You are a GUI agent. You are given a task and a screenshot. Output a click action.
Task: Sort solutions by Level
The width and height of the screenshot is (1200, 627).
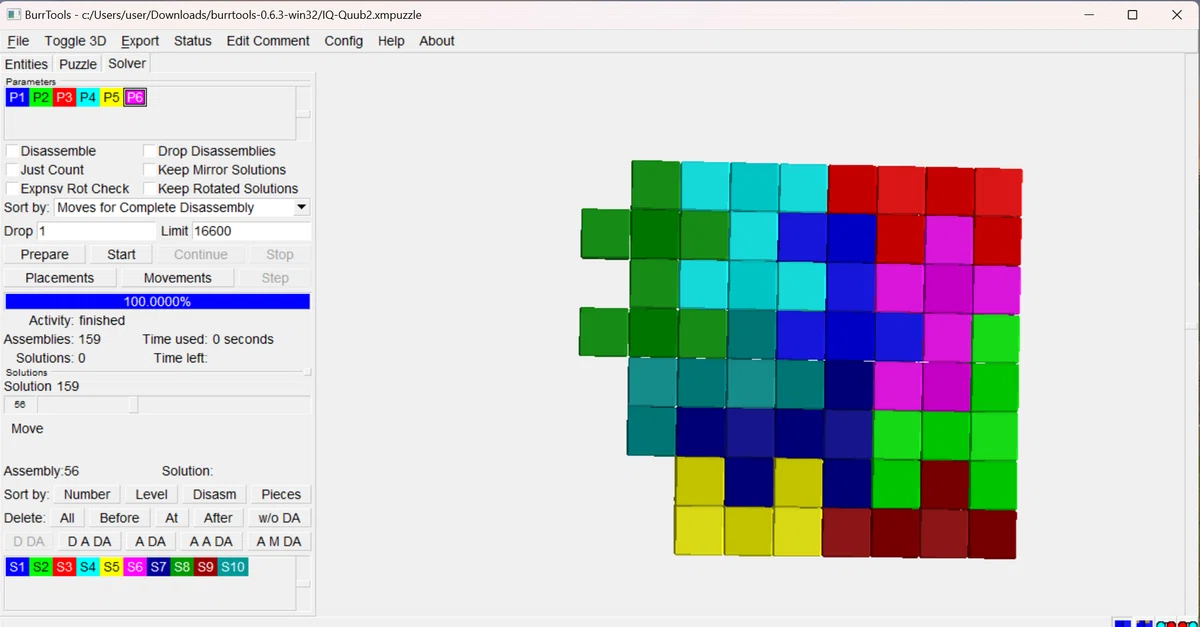tap(152, 494)
